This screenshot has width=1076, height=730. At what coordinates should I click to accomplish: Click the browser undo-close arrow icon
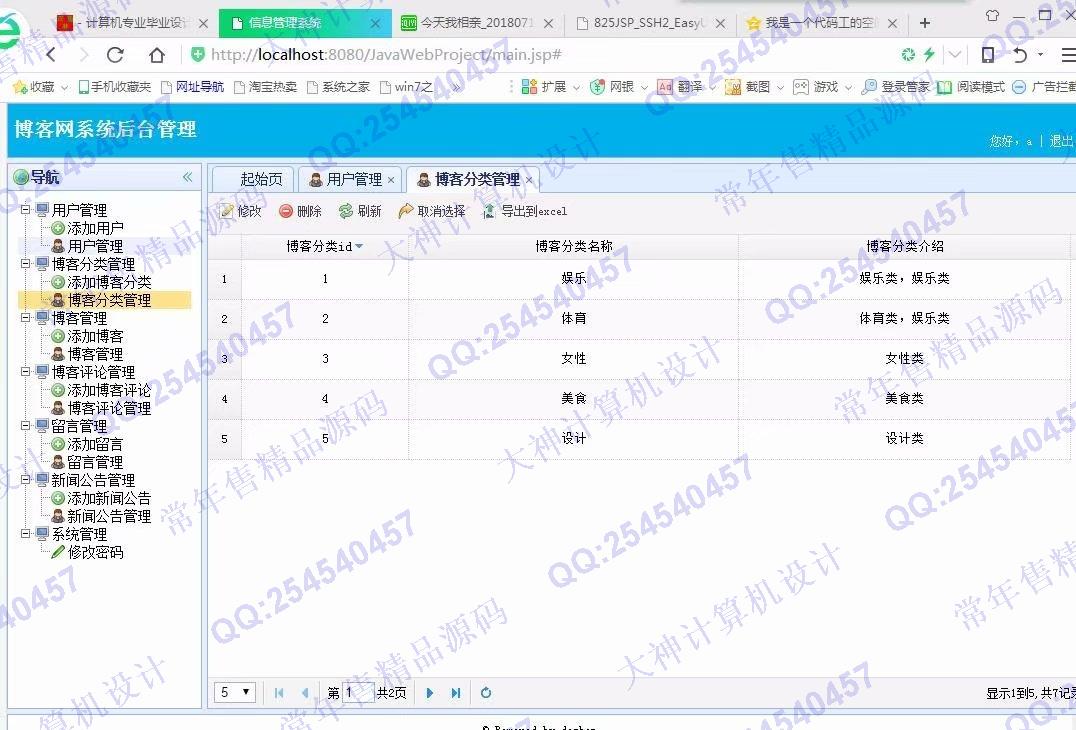[x=1020, y=55]
